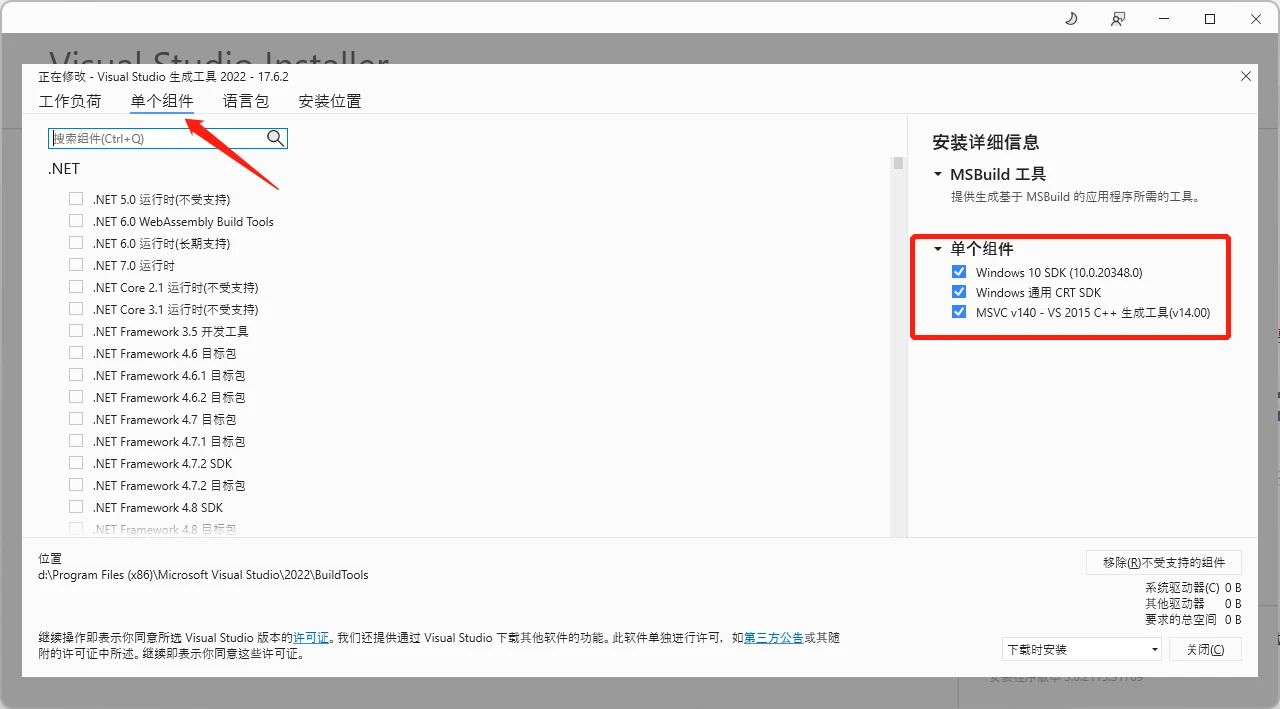Screen dimensions: 1280x709
Task: Uncheck Windows 10 SDK (10.0.20348.0)
Action: pyautogui.click(x=959, y=272)
